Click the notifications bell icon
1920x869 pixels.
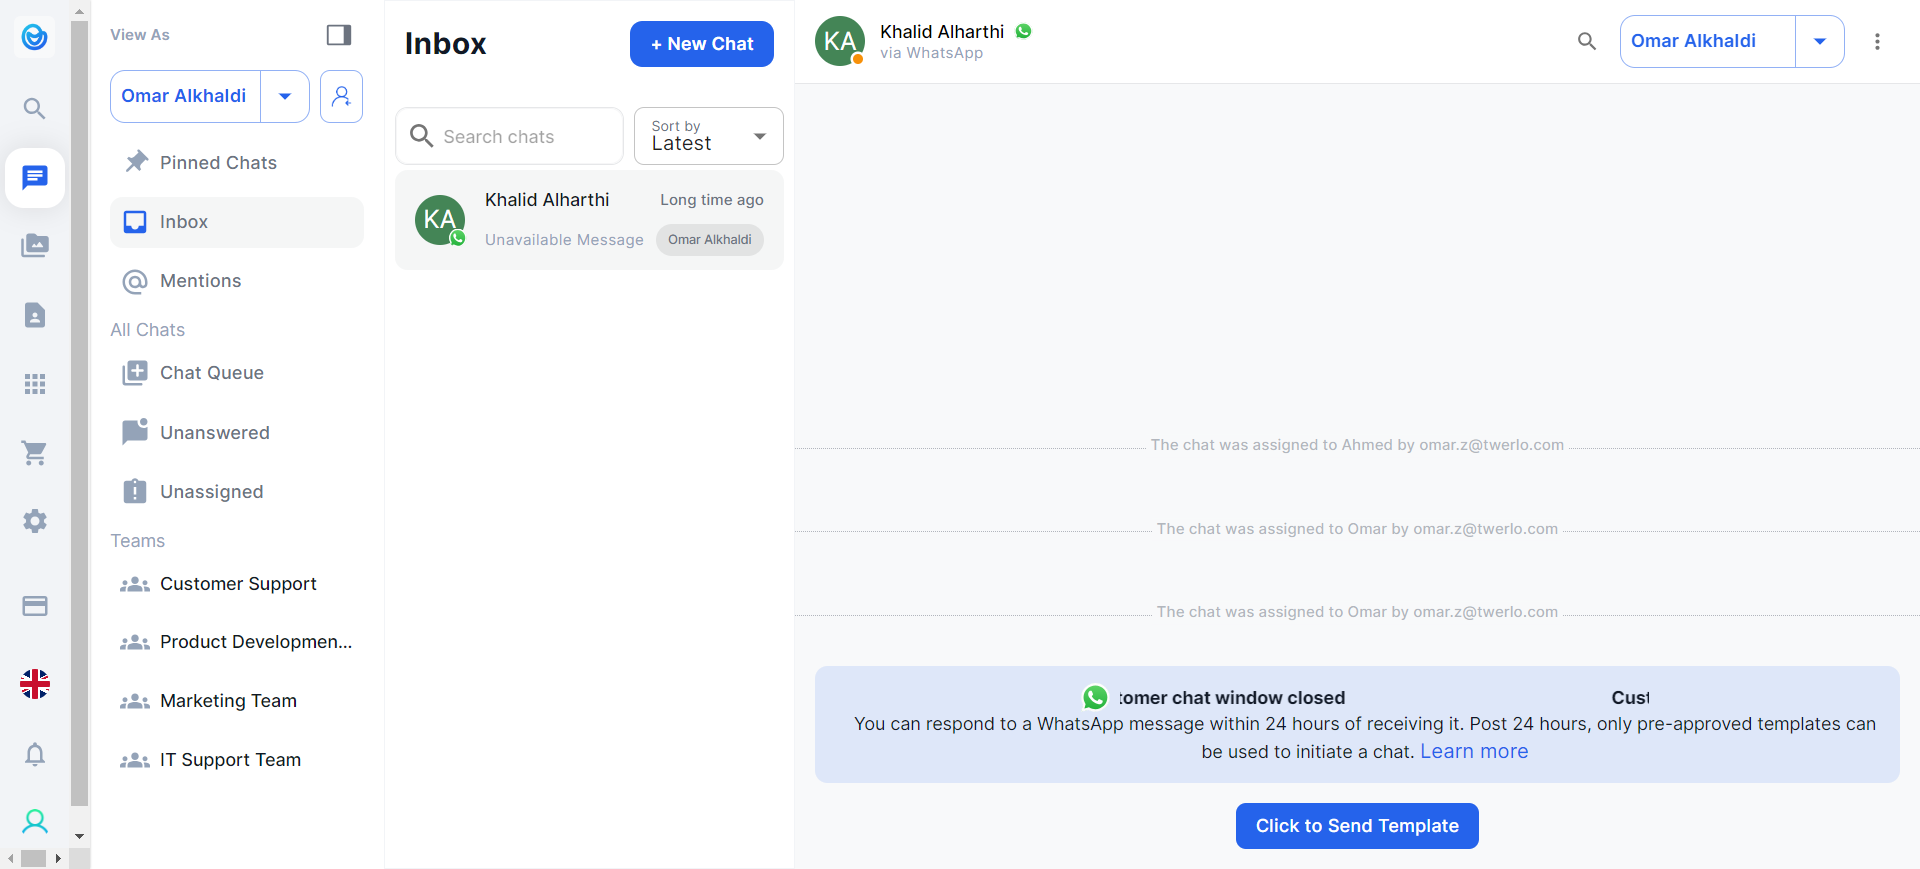point(35,754)
